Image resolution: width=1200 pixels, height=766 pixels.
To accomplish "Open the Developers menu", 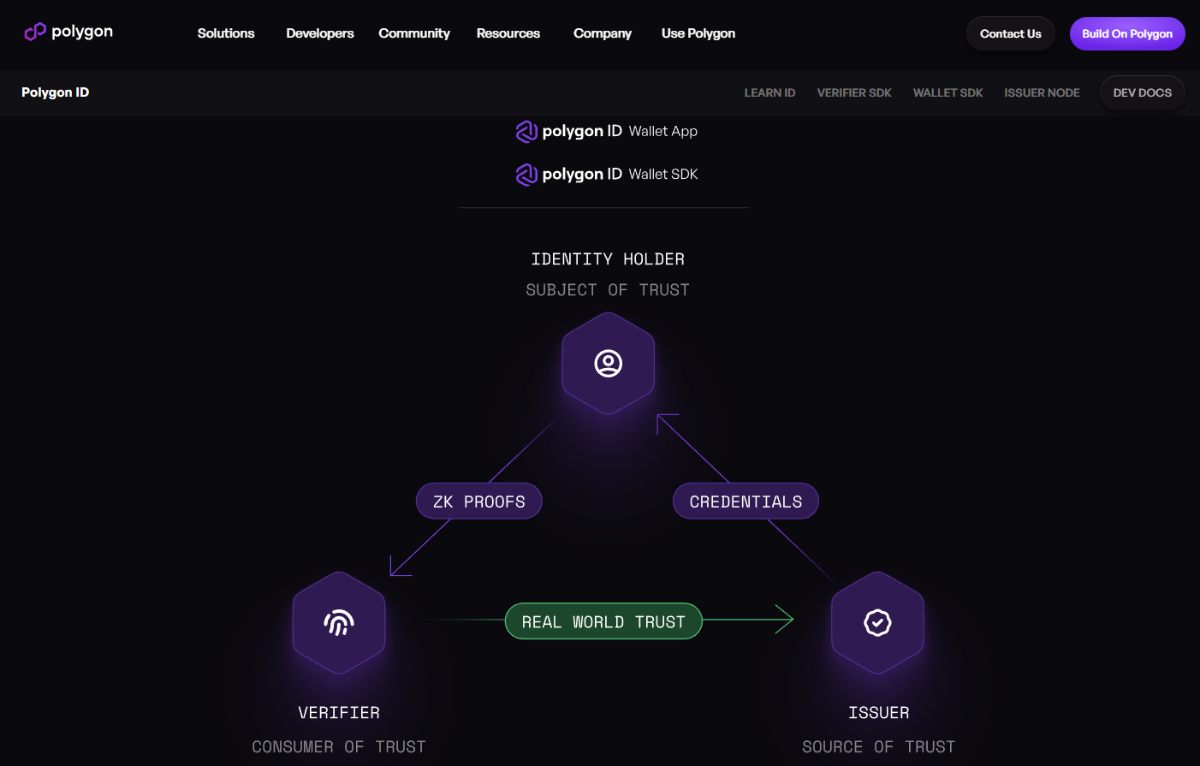I will pos(320,33).
